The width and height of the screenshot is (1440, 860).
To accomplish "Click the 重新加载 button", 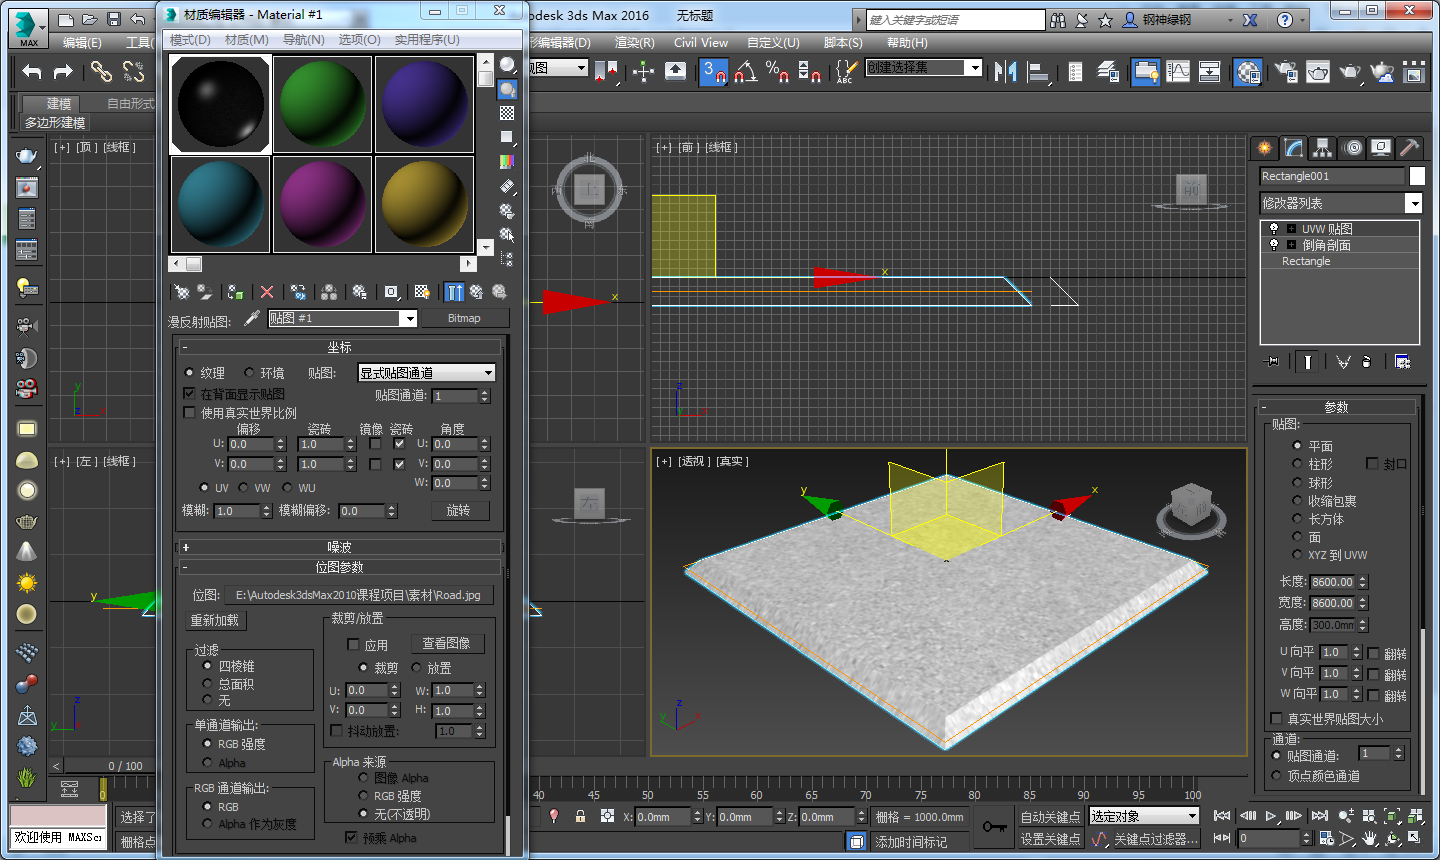I will [x=215, y=620].
